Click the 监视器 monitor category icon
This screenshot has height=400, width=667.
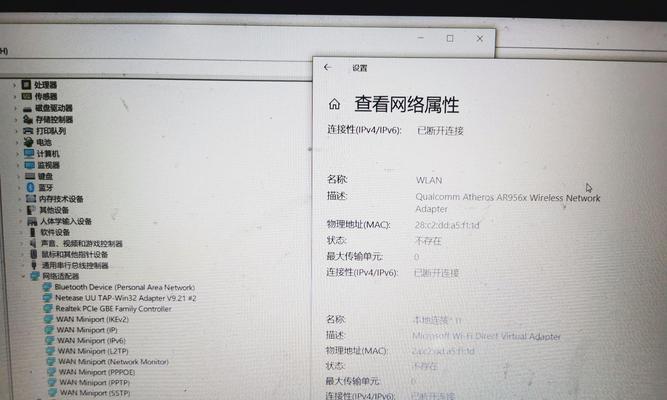coord(30,165)
